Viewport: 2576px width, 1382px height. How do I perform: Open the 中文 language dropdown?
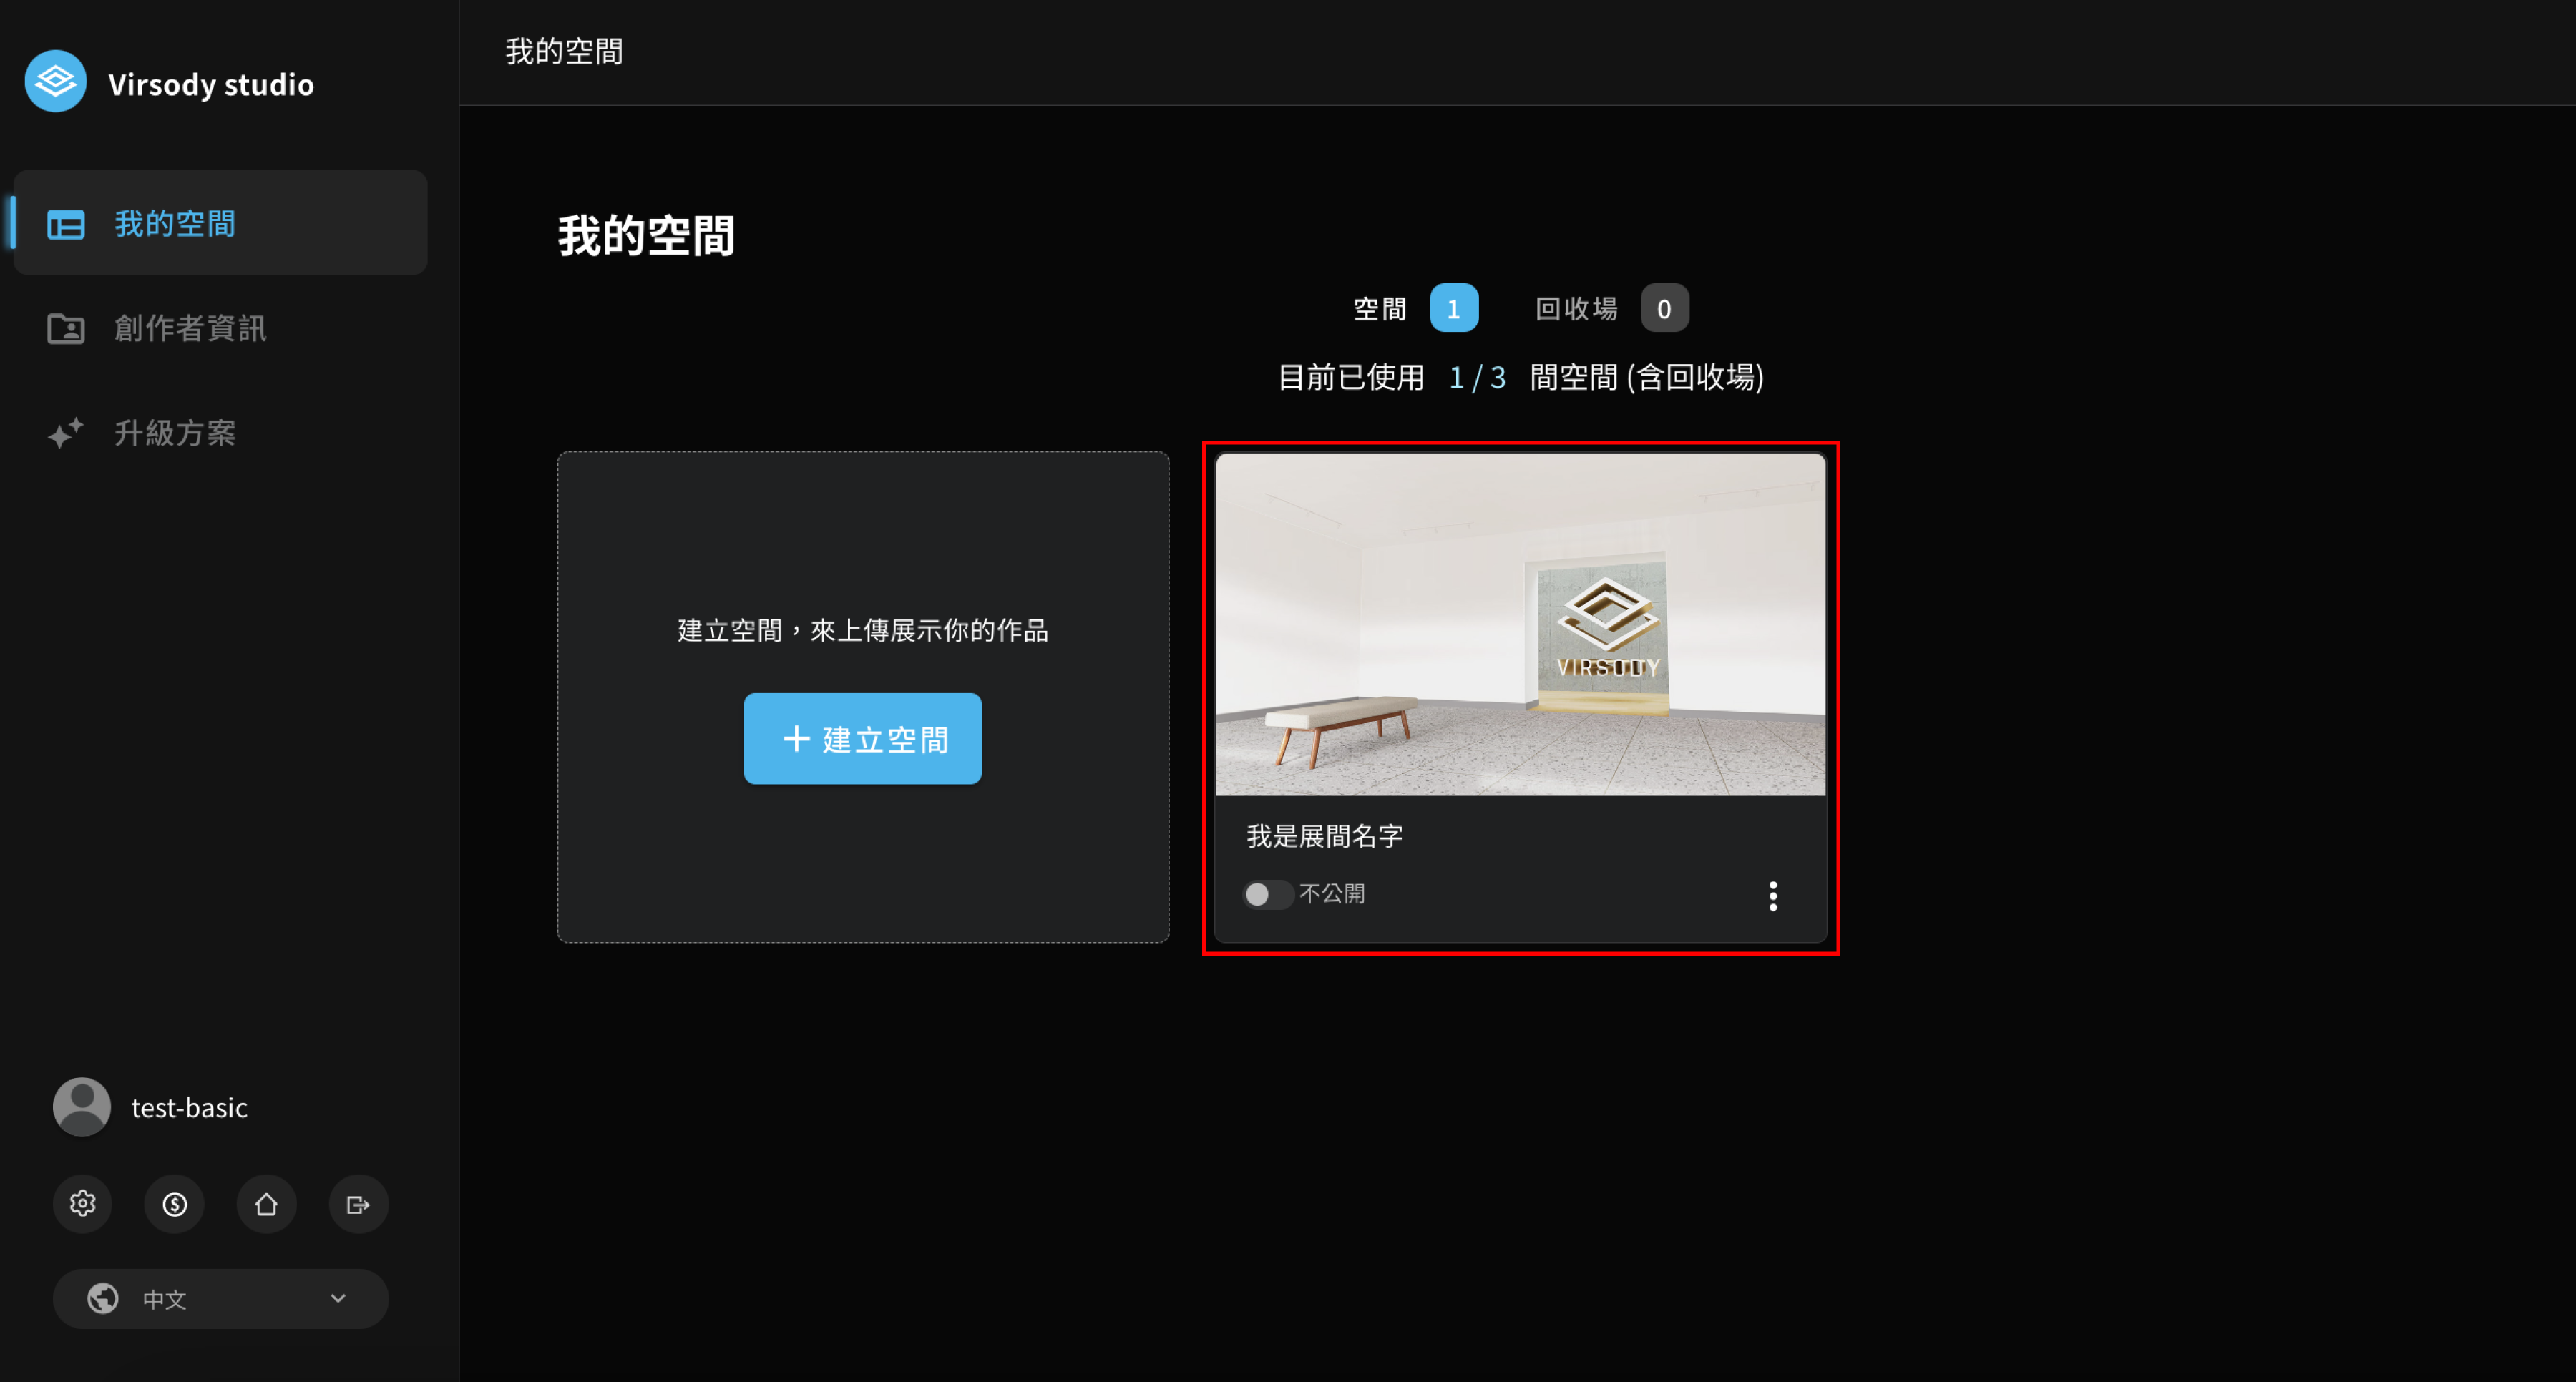click(x=220, y=1298)
